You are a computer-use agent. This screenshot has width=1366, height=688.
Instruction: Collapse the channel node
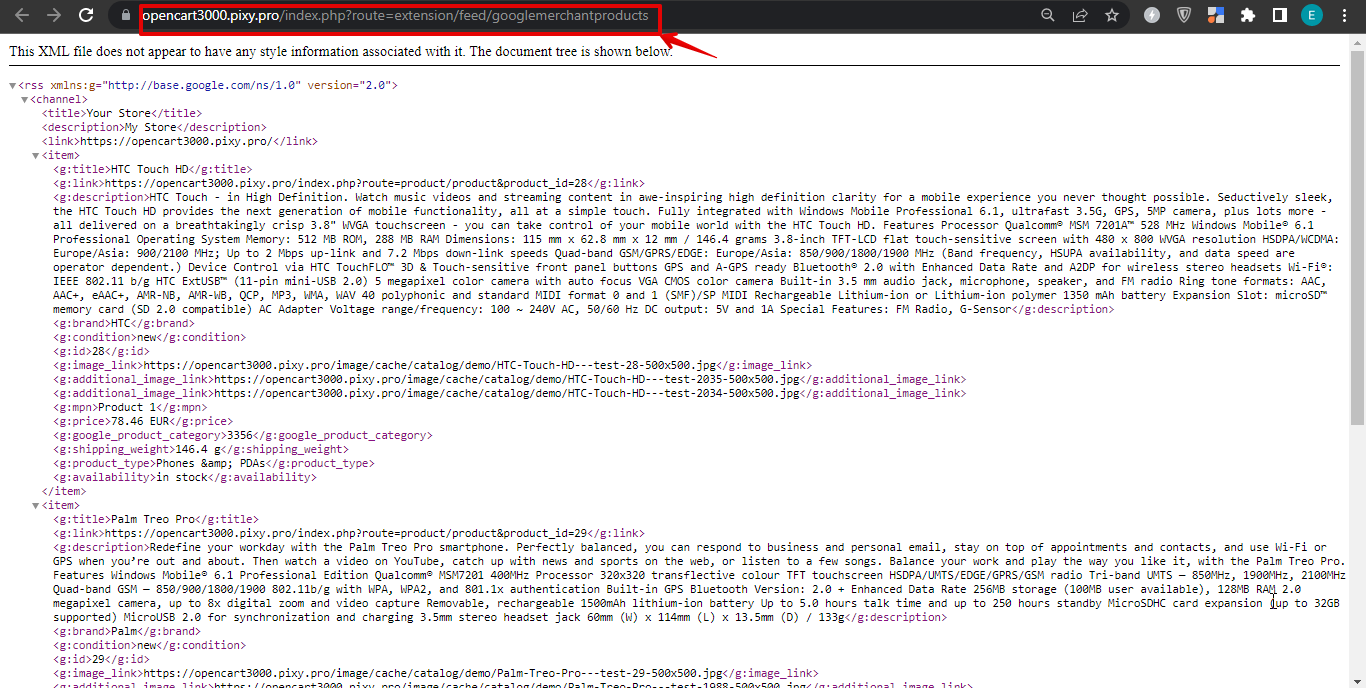(x=24, y=100)
